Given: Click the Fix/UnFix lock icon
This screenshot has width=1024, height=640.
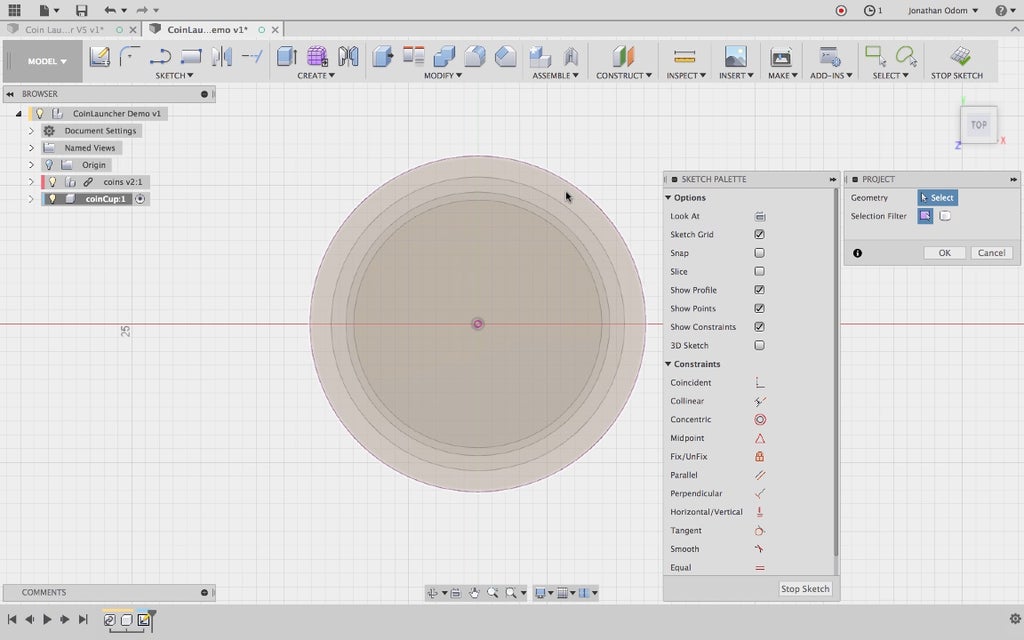Looking at the screenshot, I should pos(760,457).
